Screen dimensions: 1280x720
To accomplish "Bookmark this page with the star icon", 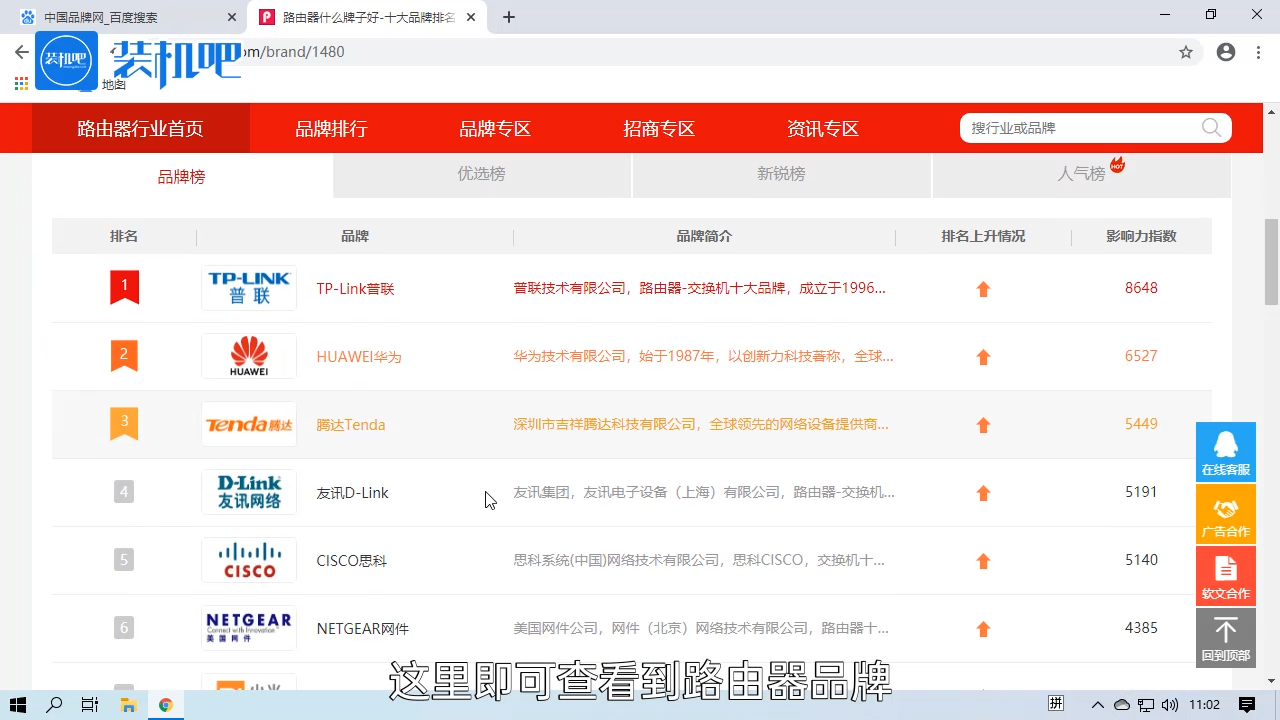I will tap(1186, 52).
